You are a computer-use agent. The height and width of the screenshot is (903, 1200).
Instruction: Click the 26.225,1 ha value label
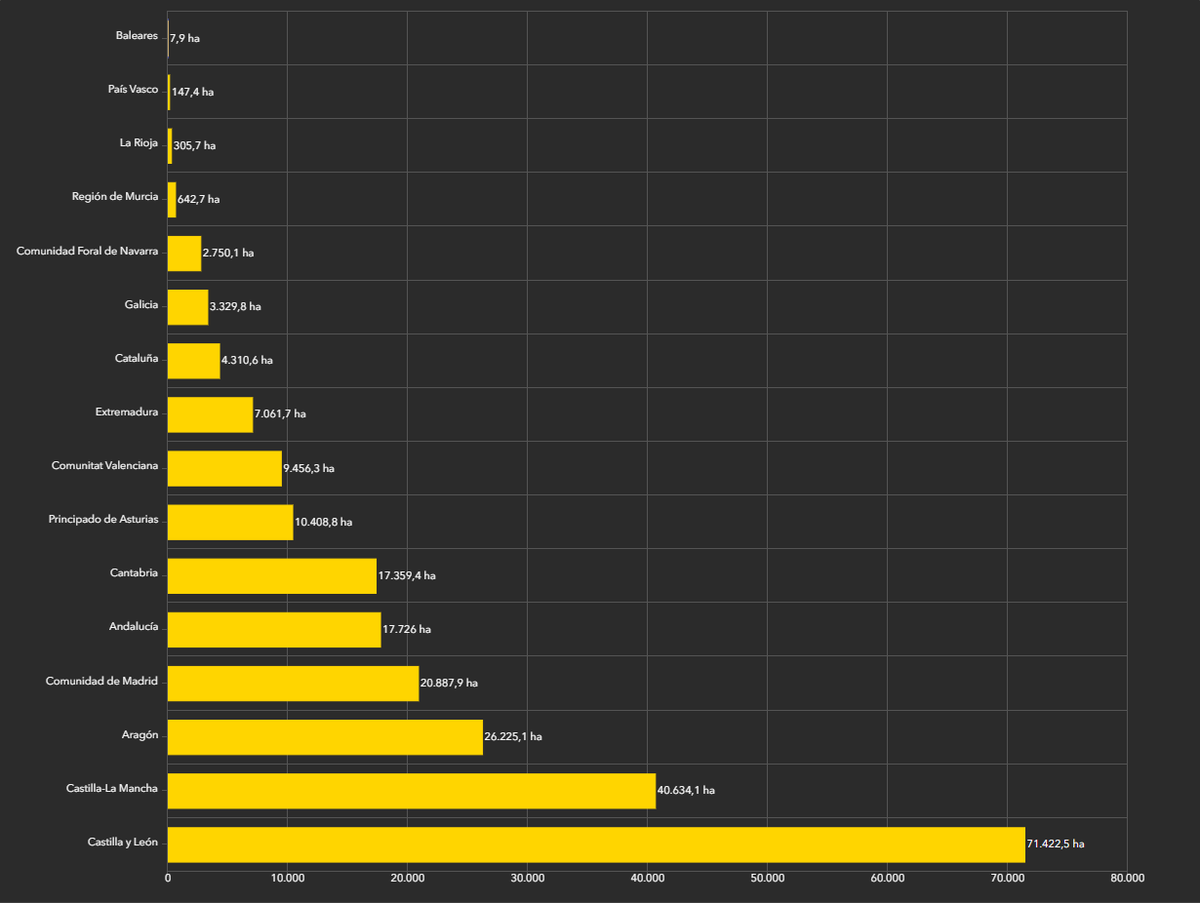[x=513, y=737]
